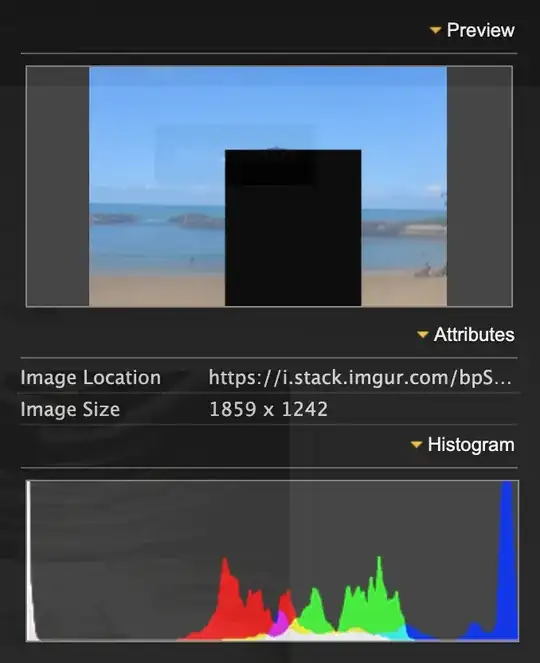This screenshot has width=540, height=663.
Task: Click the Attributes section heading
Action: click(474, 335)
